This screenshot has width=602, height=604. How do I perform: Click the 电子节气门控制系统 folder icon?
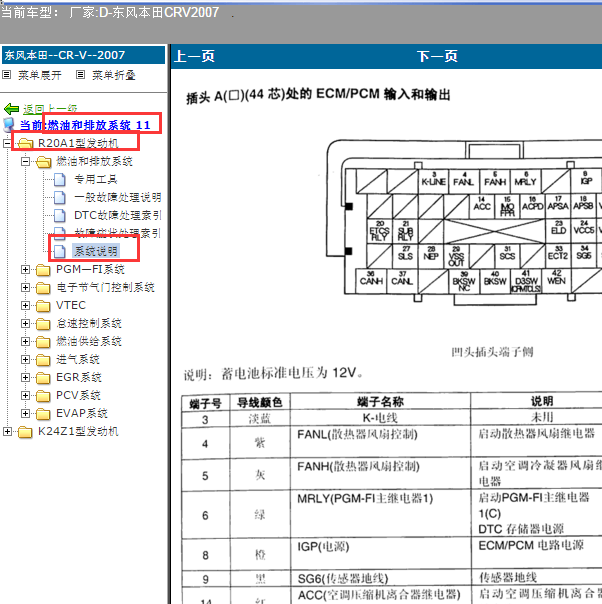(x=43, y=288)
